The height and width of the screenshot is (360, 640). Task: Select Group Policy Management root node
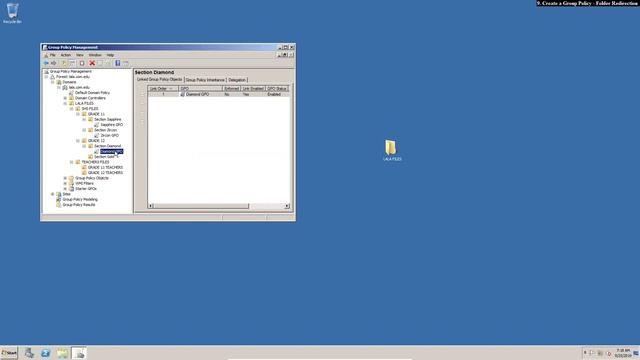[x=70, y=71]
